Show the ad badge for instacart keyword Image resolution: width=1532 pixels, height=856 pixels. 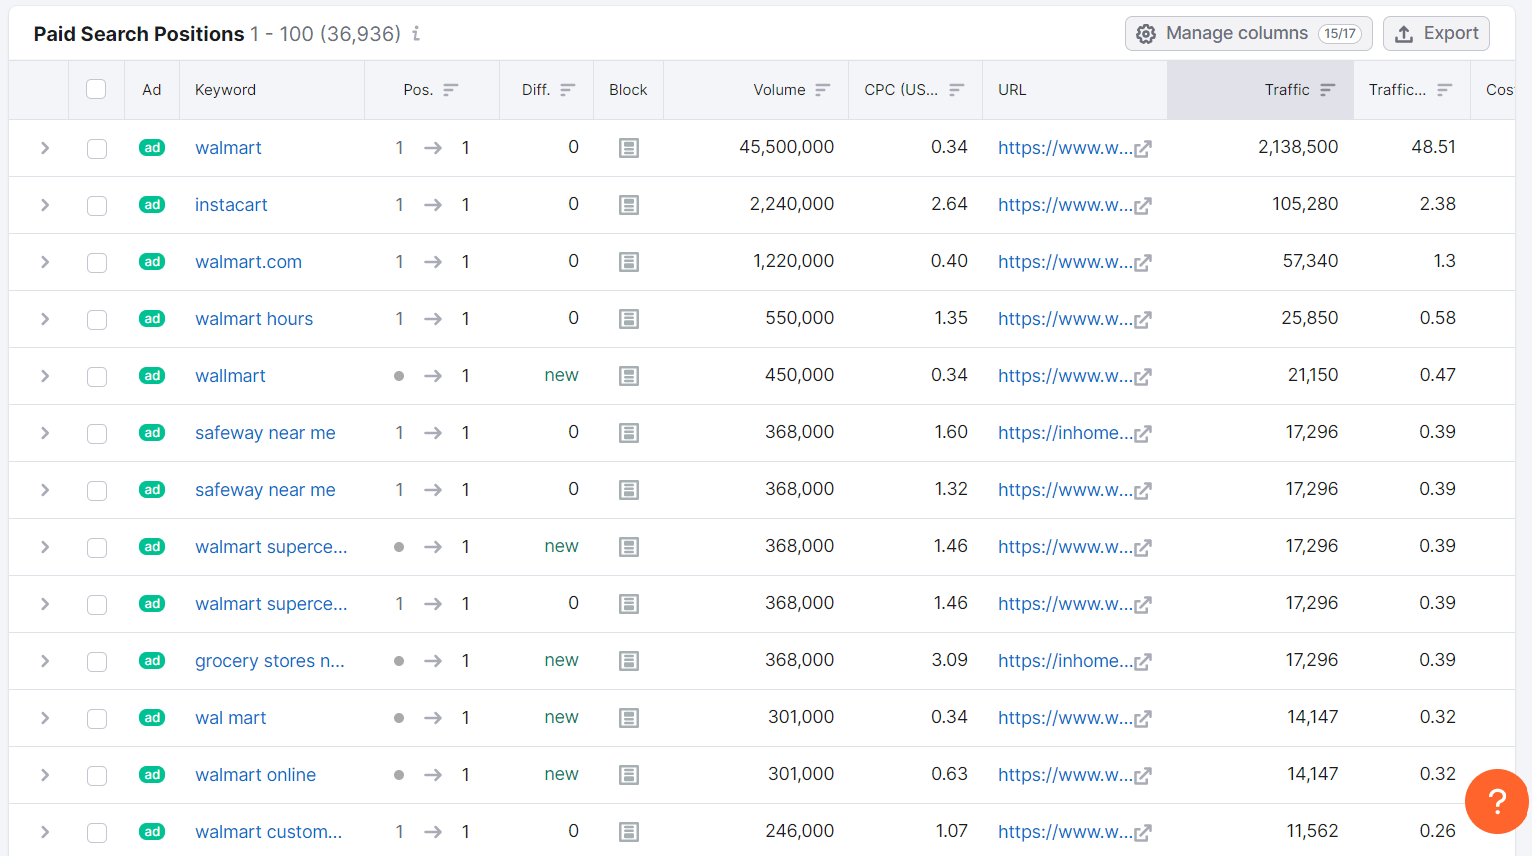tap(152, 205)
